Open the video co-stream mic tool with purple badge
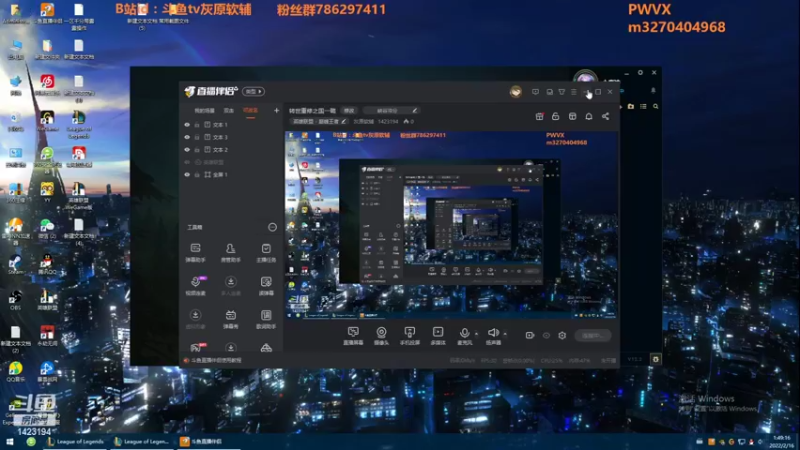 [195, 286]
